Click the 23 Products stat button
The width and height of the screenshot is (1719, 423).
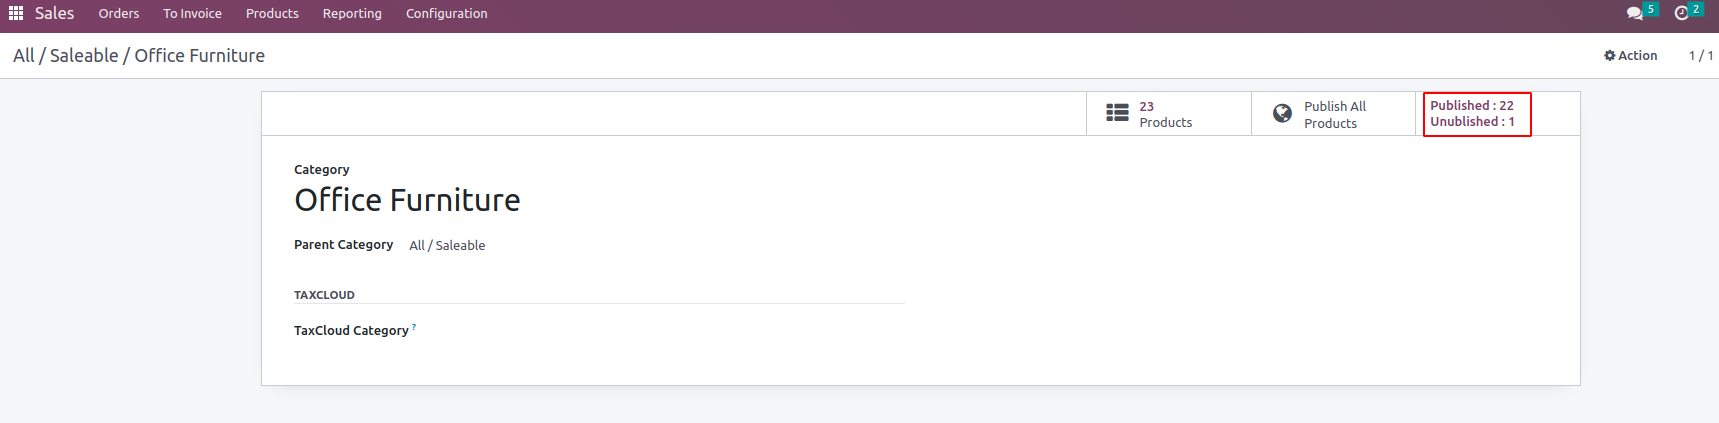tap(1169, 114)
